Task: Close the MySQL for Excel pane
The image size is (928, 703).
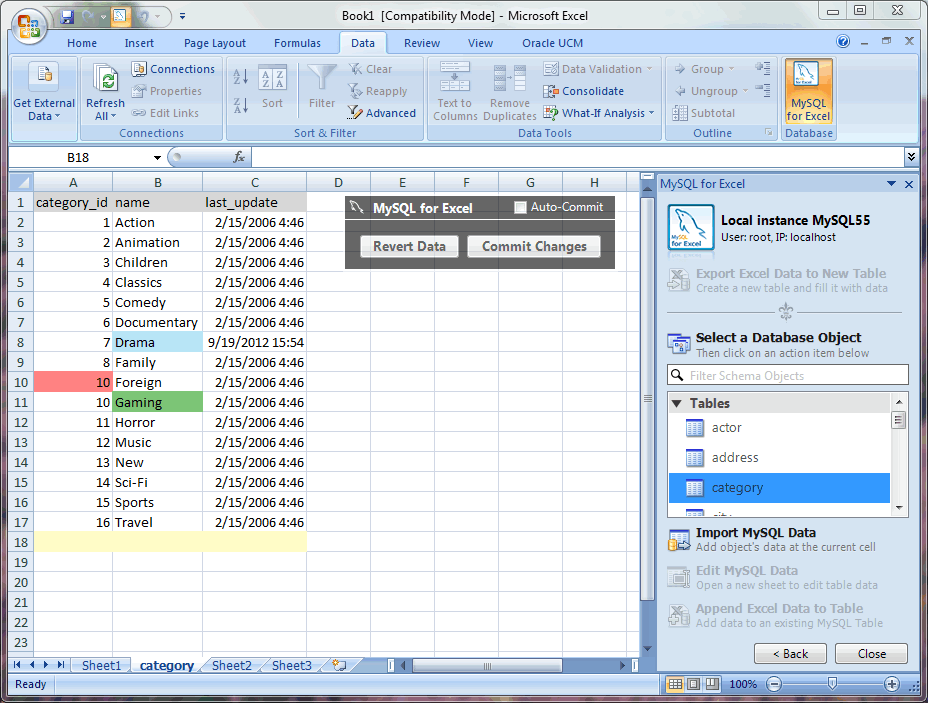Action: point(909,184)
